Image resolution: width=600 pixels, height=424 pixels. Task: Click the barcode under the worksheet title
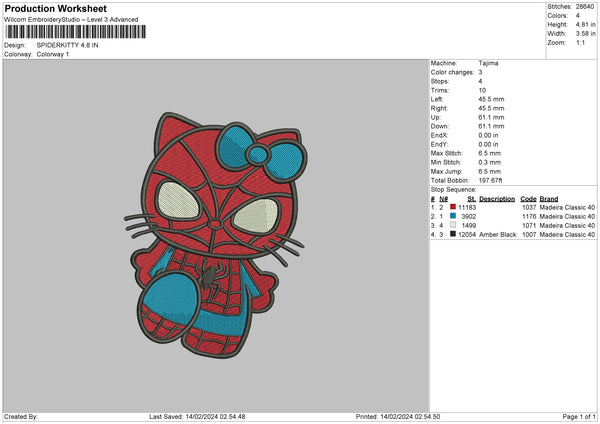point(74,33)
